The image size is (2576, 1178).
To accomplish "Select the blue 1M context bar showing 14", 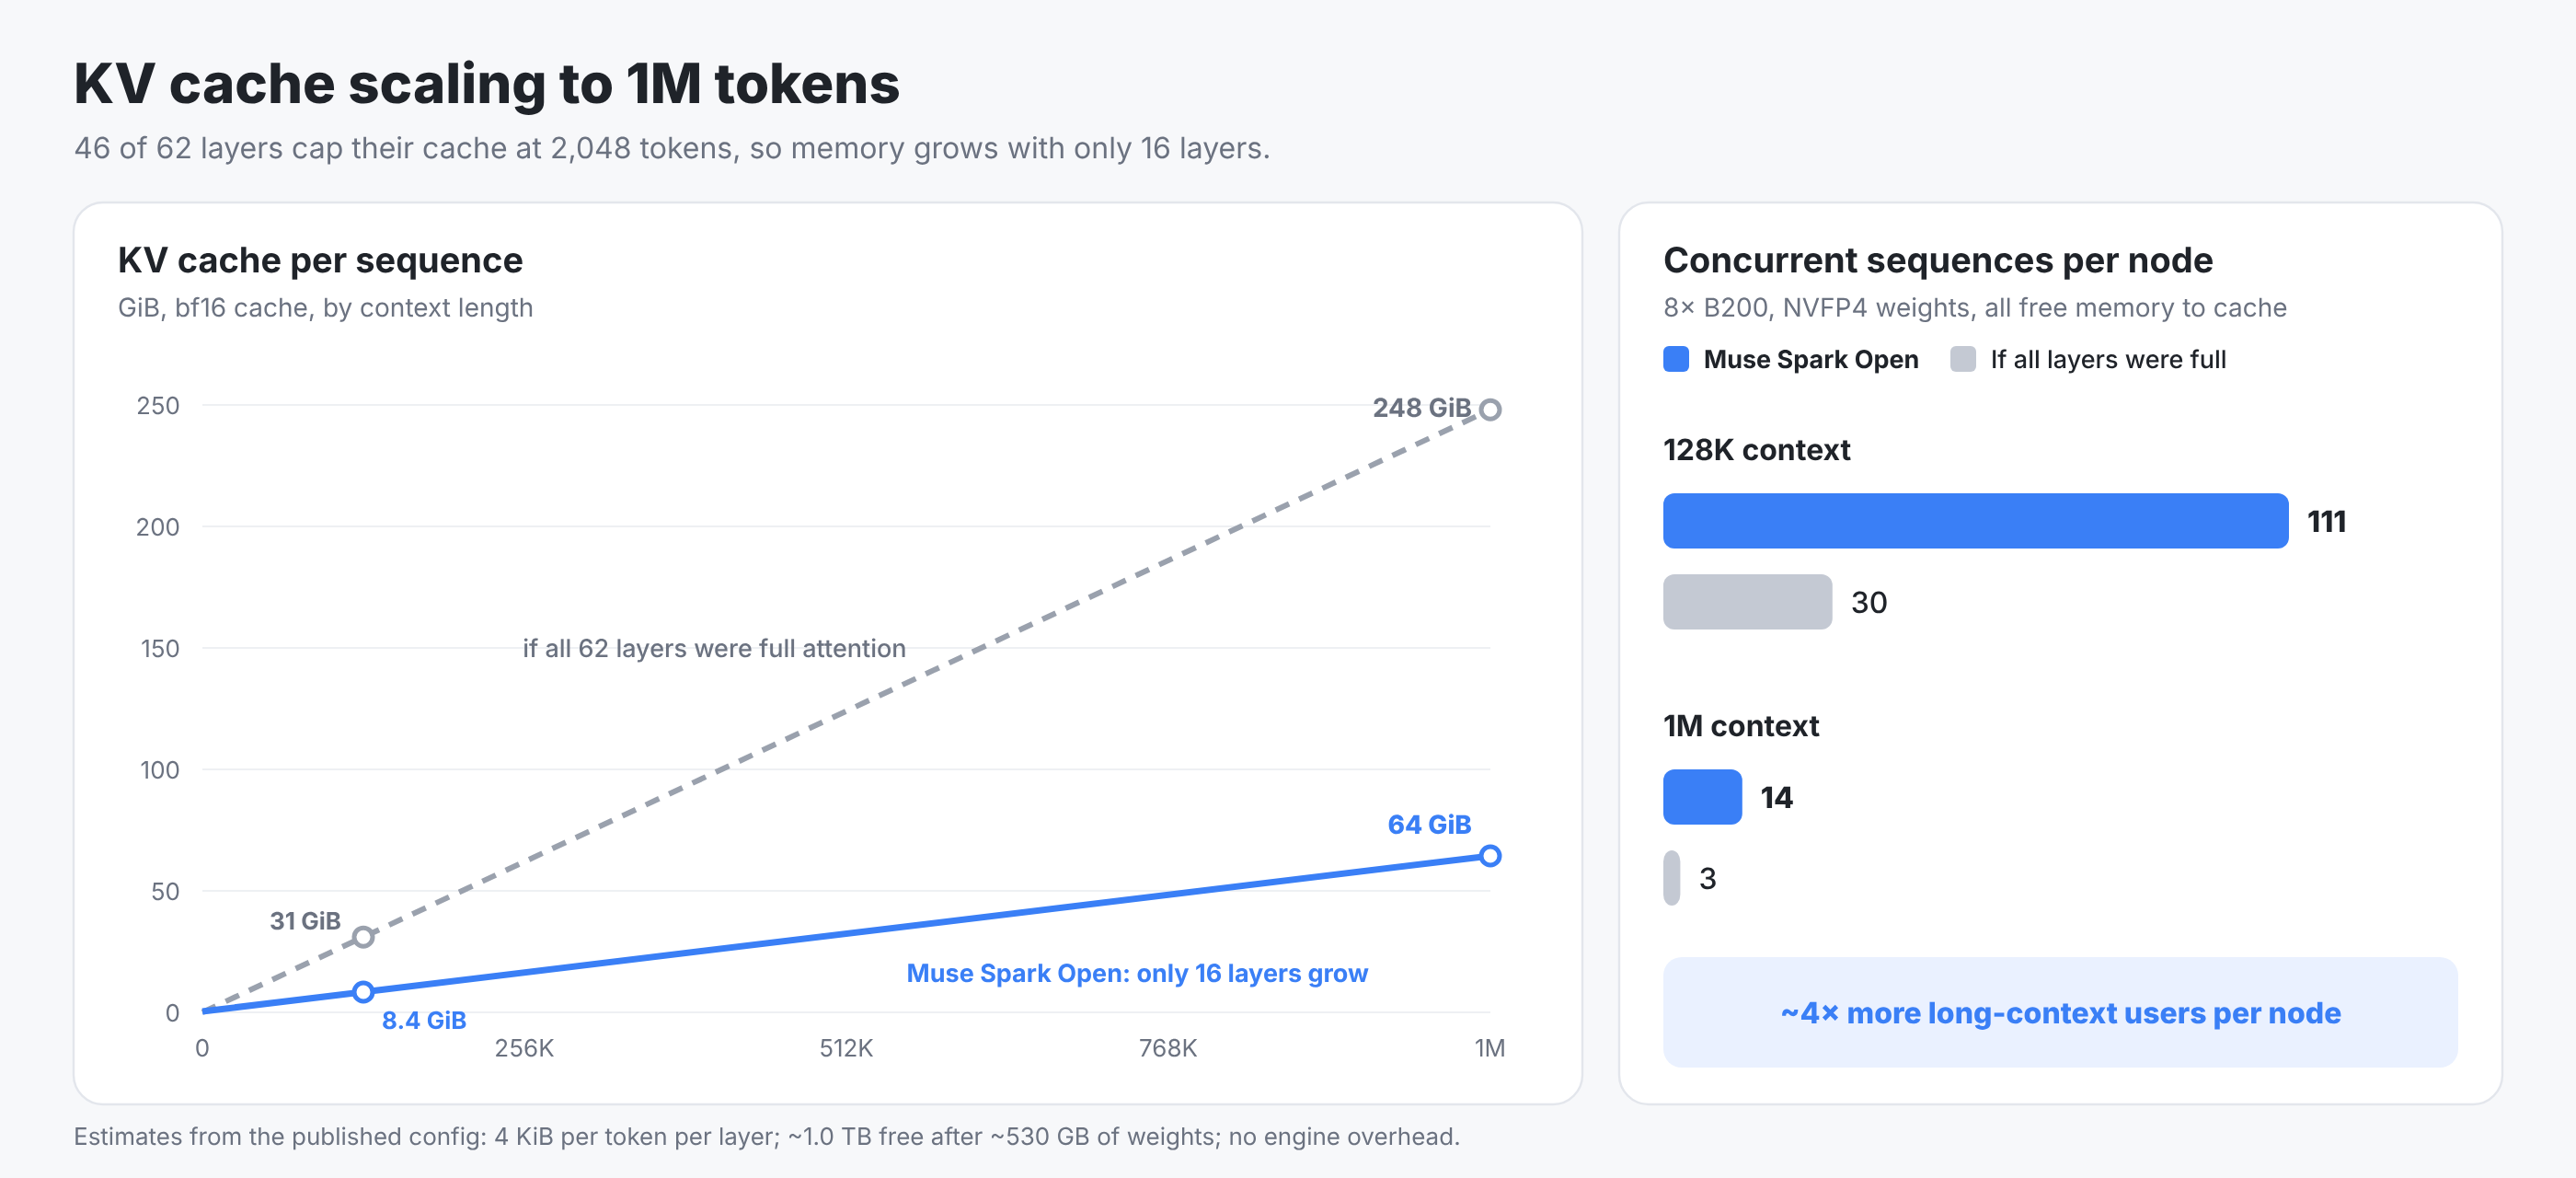I will pos(1702,797).
